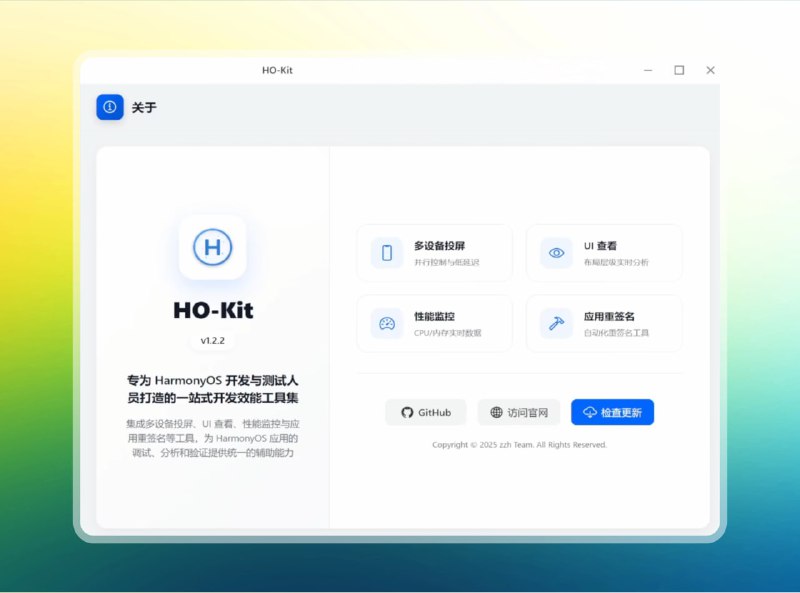Click the eye icon for UI 查看
Viewport: 800px width, 593px height.
pos(557,253)
